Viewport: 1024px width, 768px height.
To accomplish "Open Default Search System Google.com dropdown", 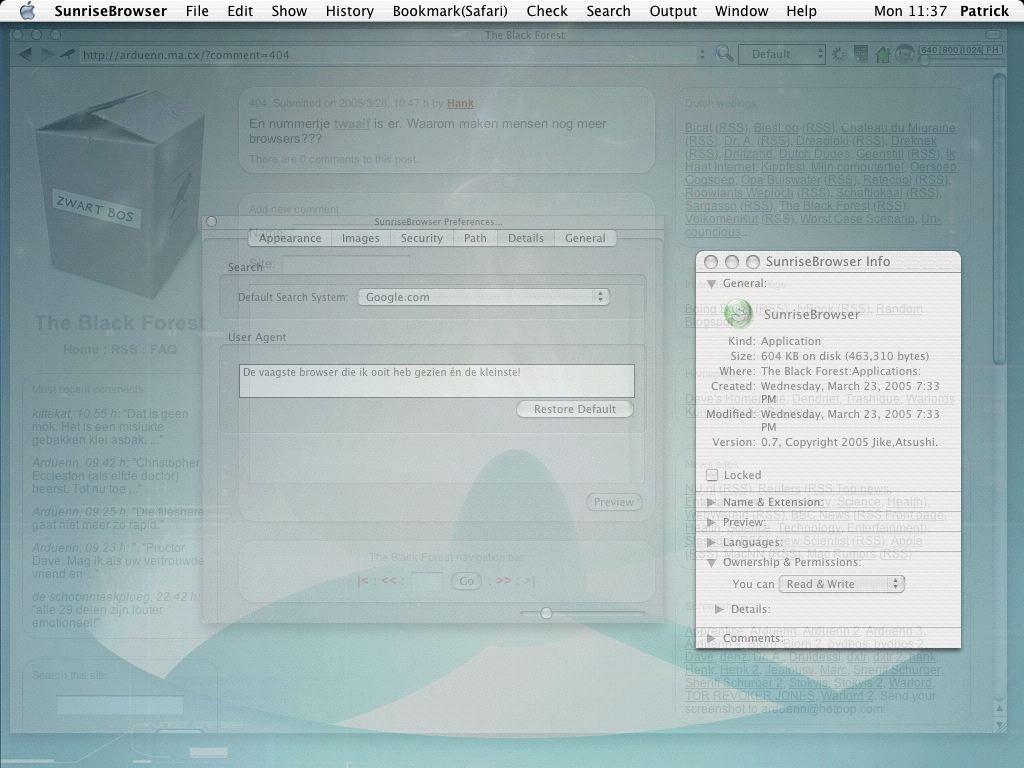I will pyautogui.click(x=483, y=297).
